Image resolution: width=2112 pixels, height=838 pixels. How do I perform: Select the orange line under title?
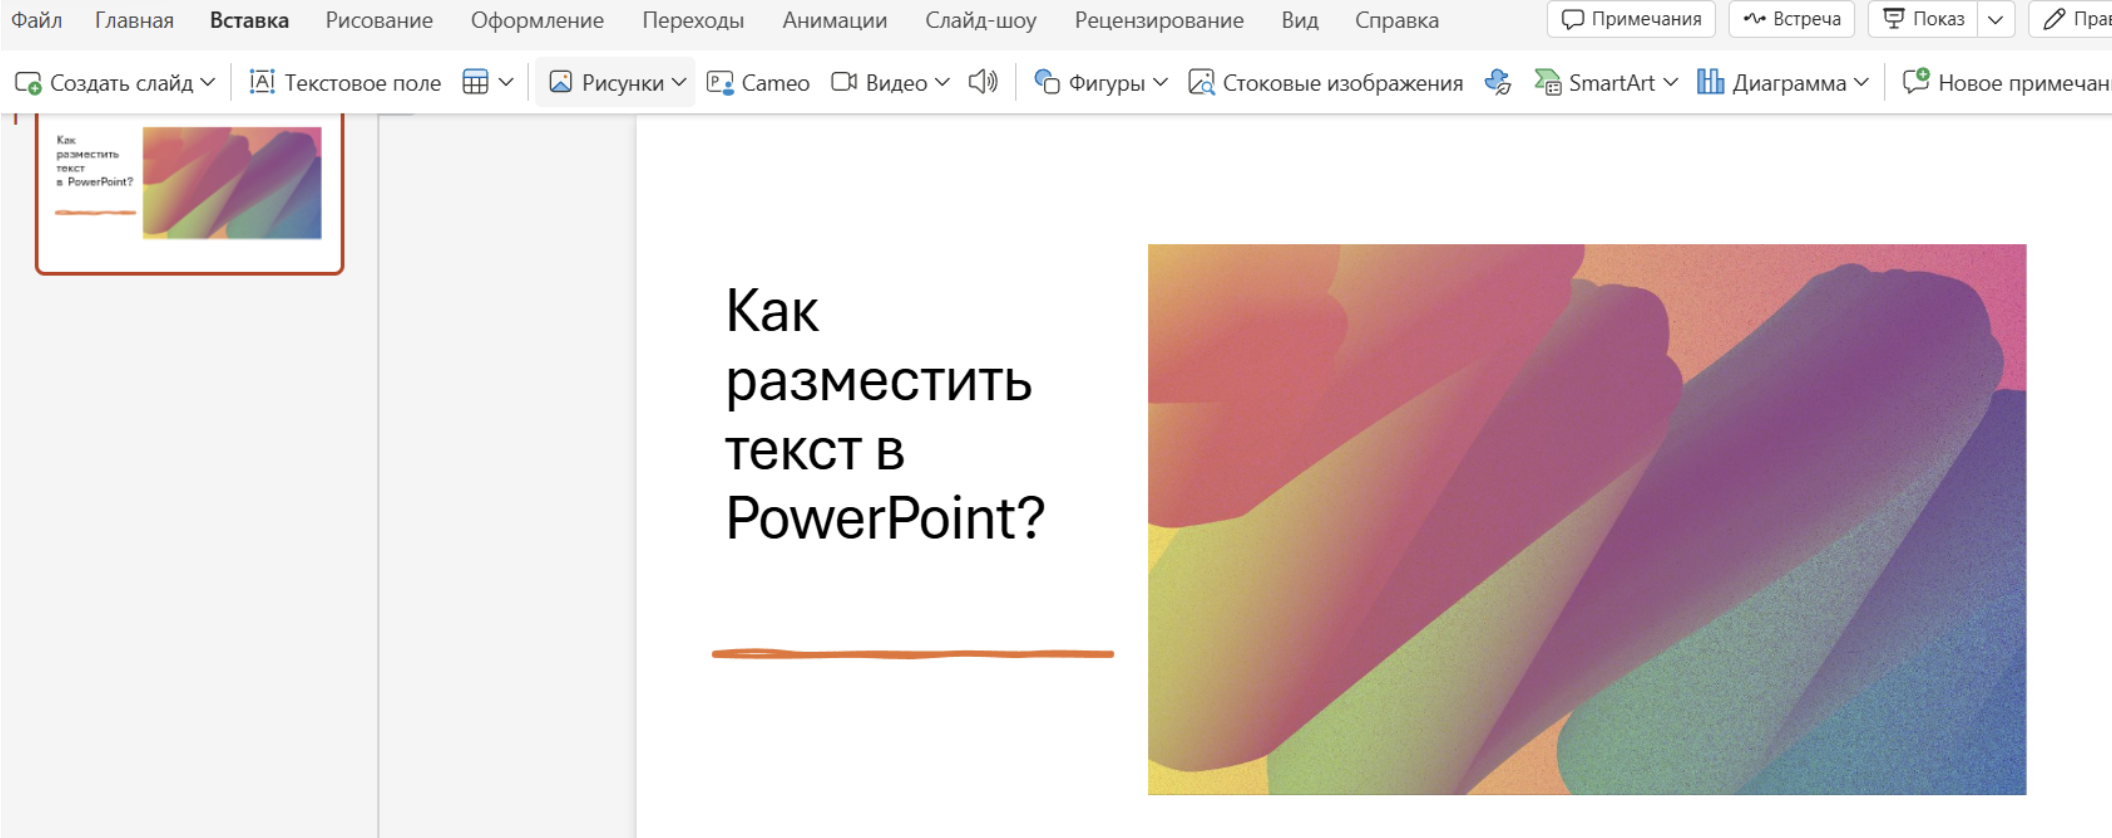click(912, 654)
